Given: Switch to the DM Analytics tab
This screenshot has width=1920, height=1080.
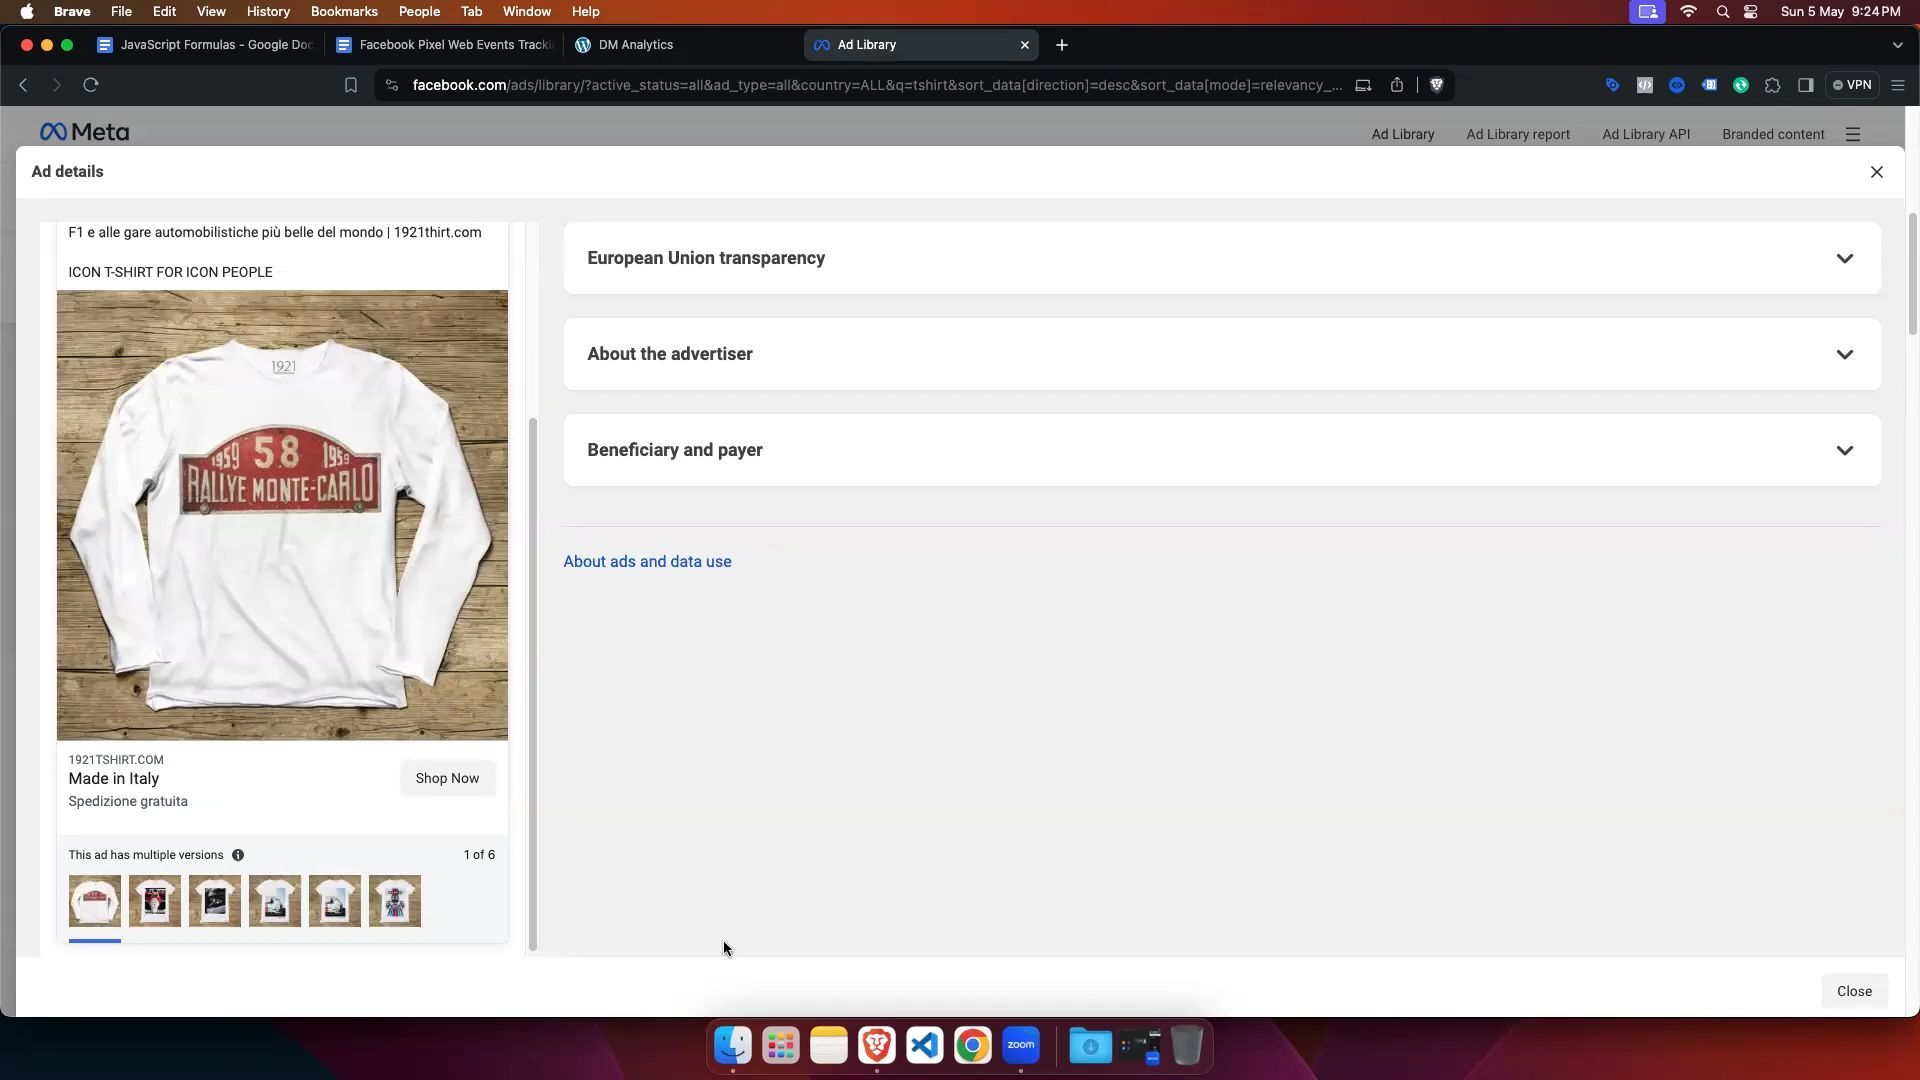Looking at the screenshot, I should click(x=635, y=45).
